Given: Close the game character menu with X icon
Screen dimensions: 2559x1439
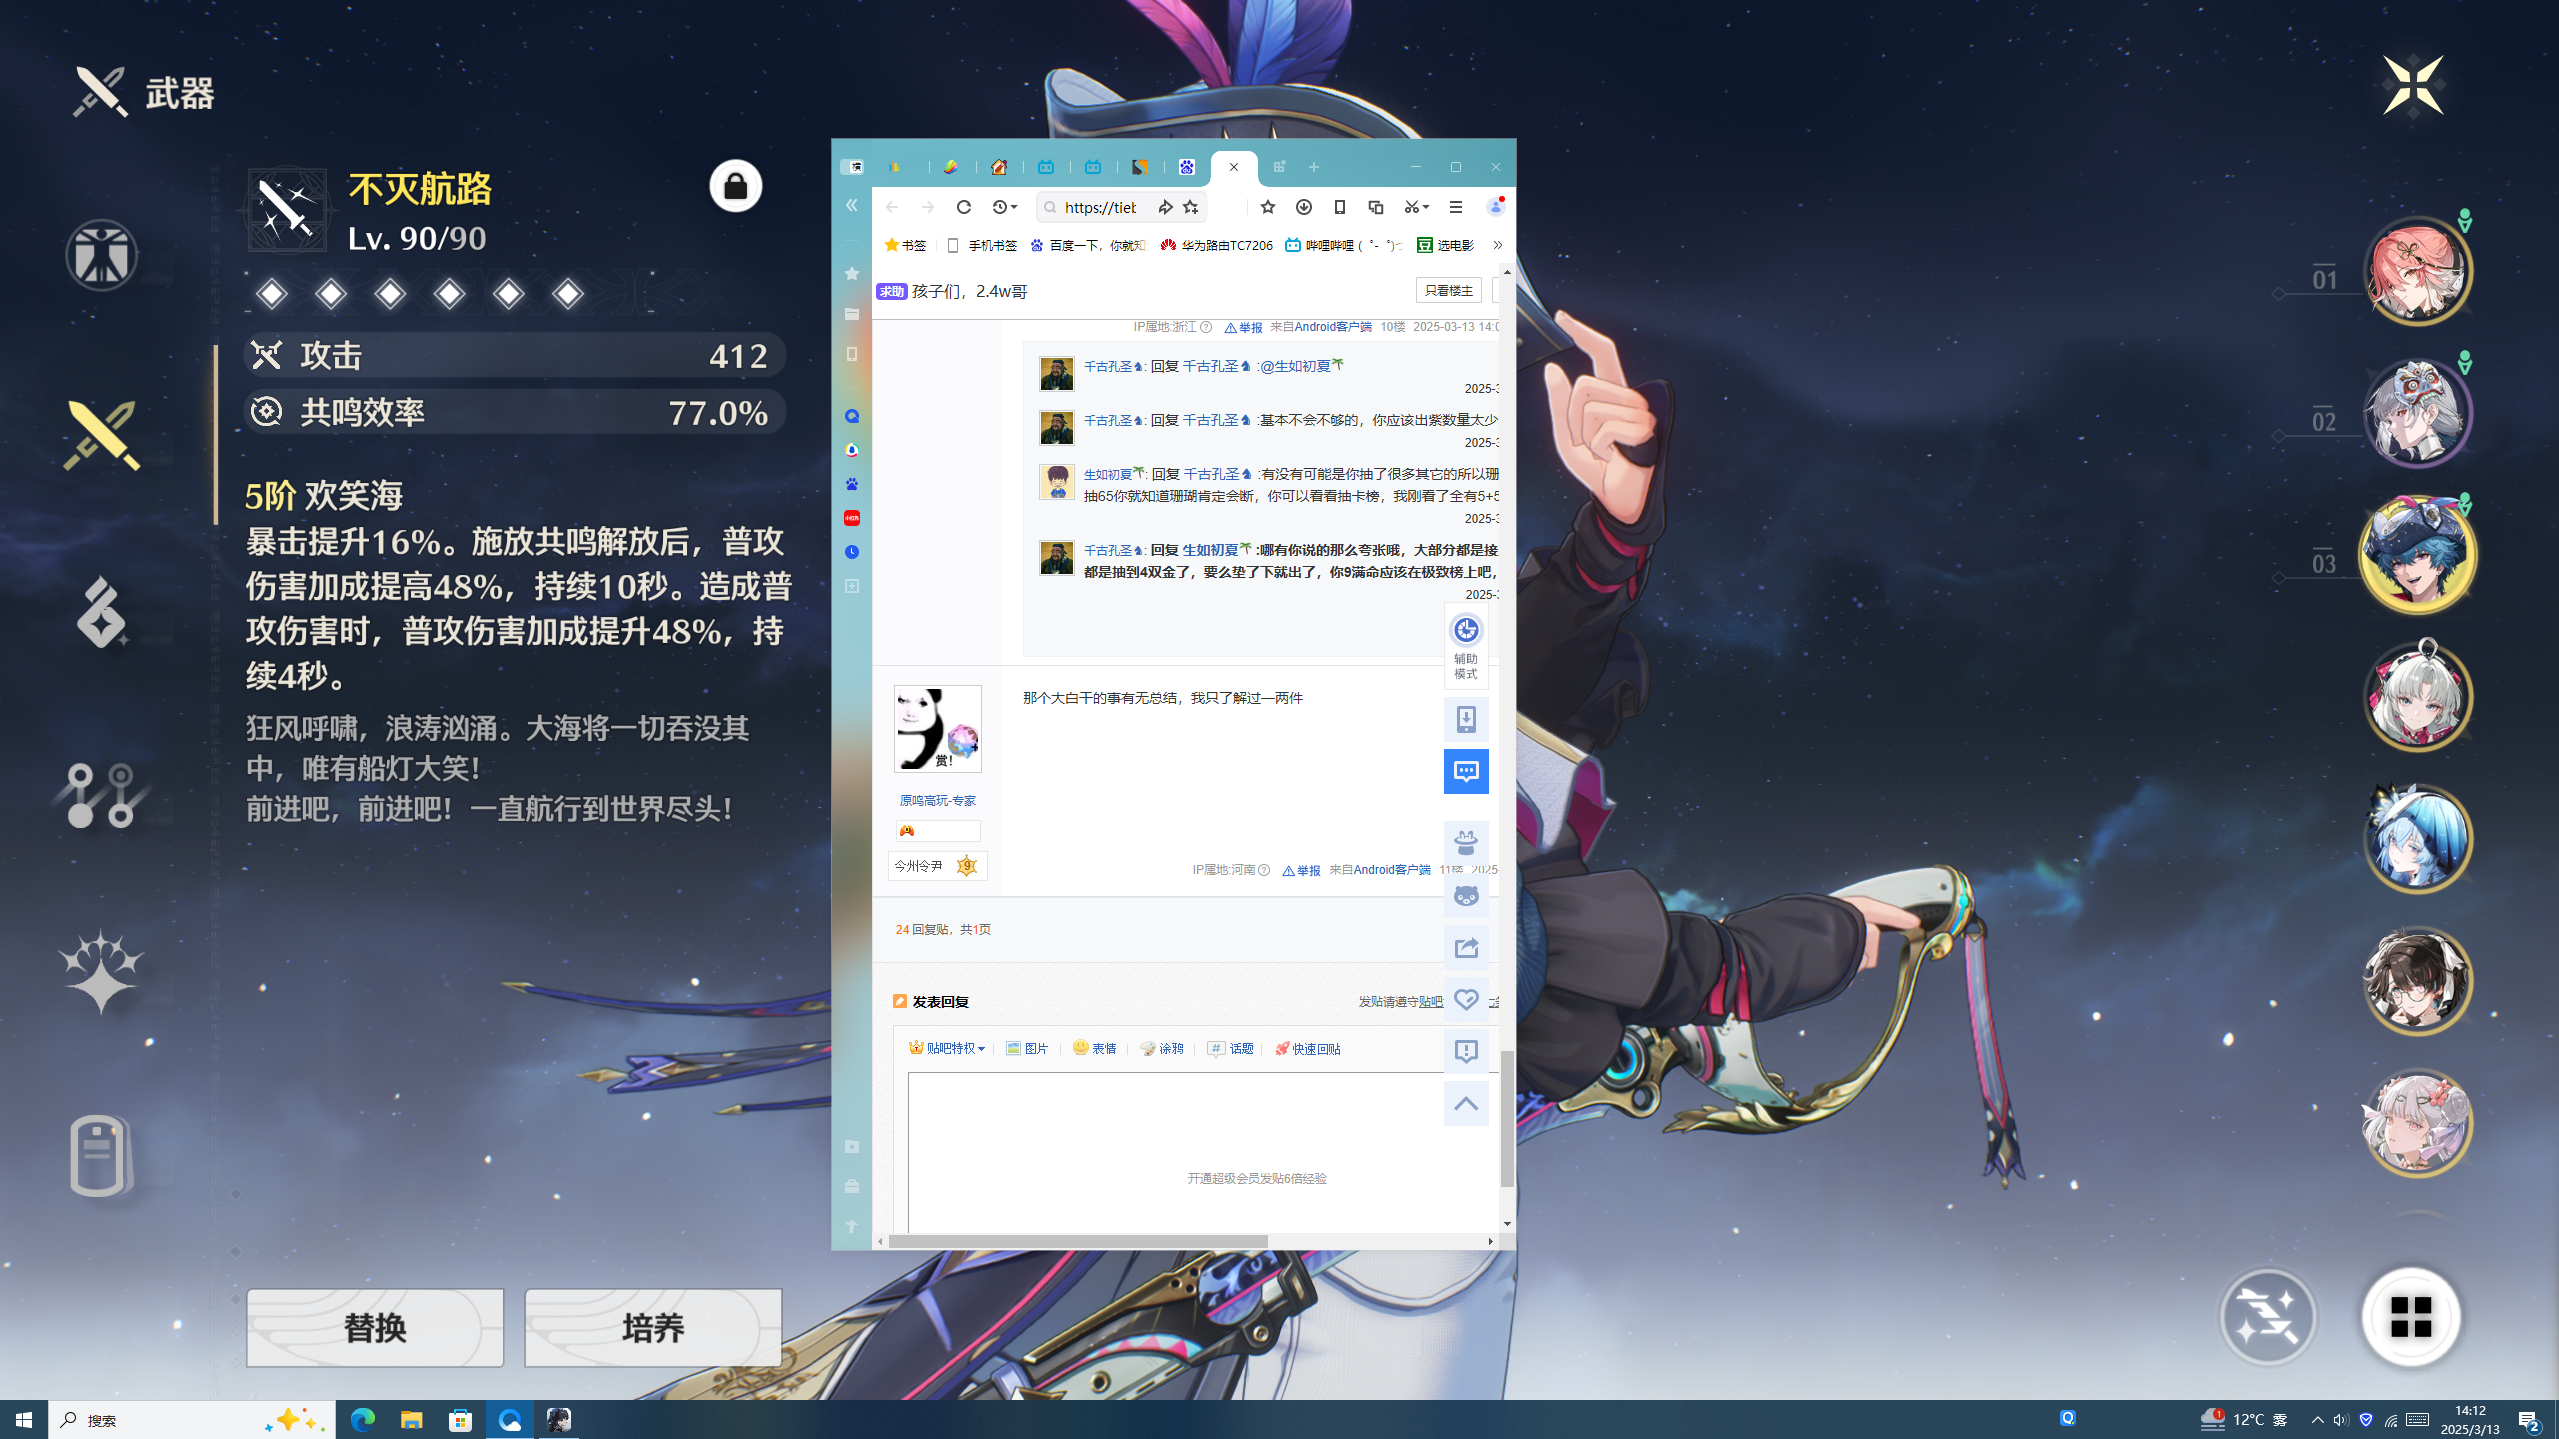Looking at the screenshot, I should (x=2413, y=85).
